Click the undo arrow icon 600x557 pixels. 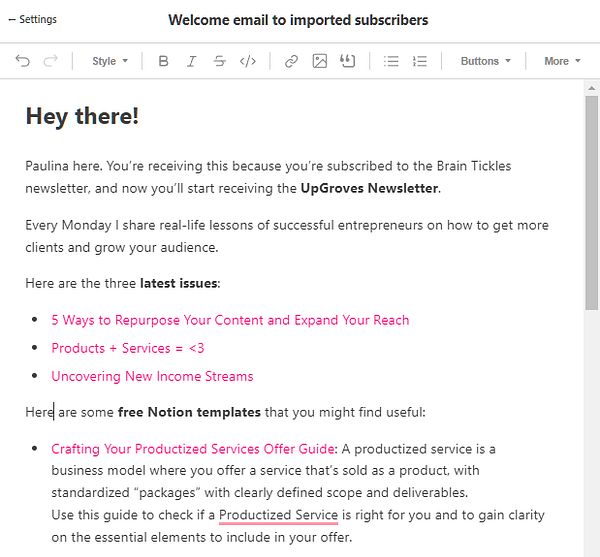point(23,61)
